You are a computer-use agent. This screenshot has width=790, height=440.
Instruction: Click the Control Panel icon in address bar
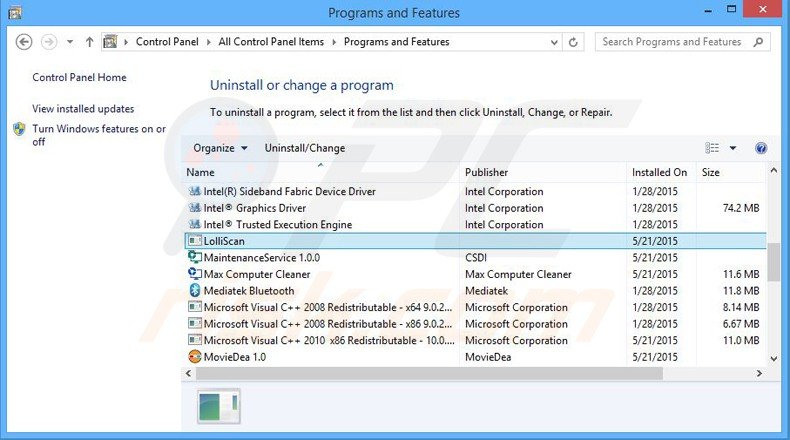coord(110,42)
